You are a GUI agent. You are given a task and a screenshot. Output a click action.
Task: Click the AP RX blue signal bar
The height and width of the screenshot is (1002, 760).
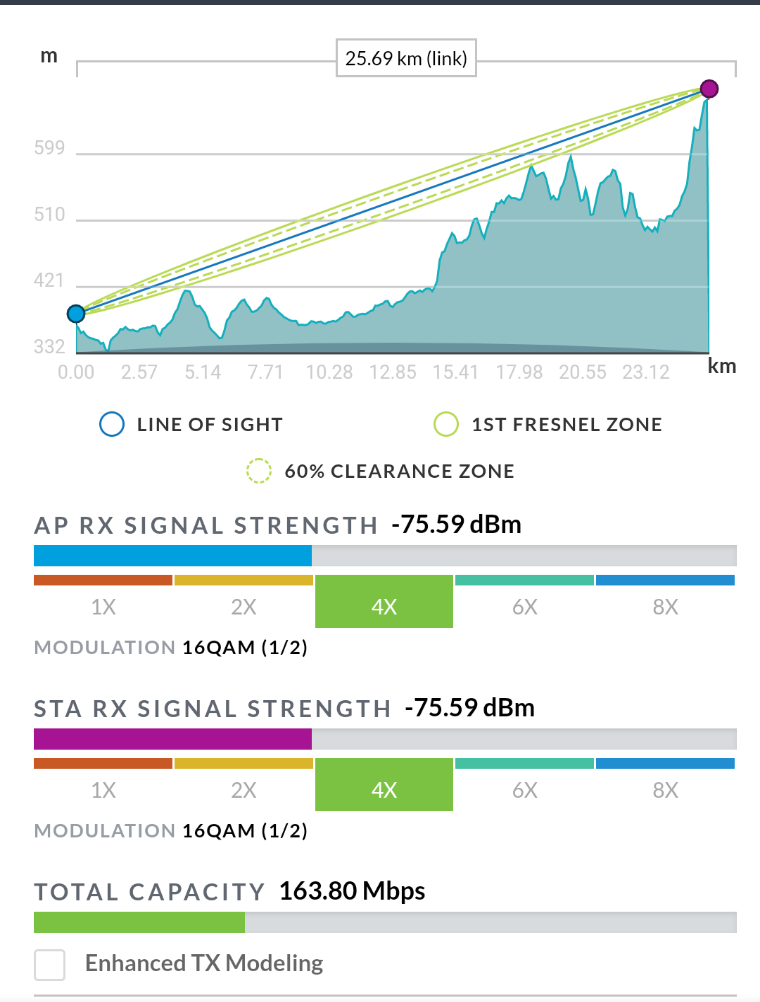(173, 556)
